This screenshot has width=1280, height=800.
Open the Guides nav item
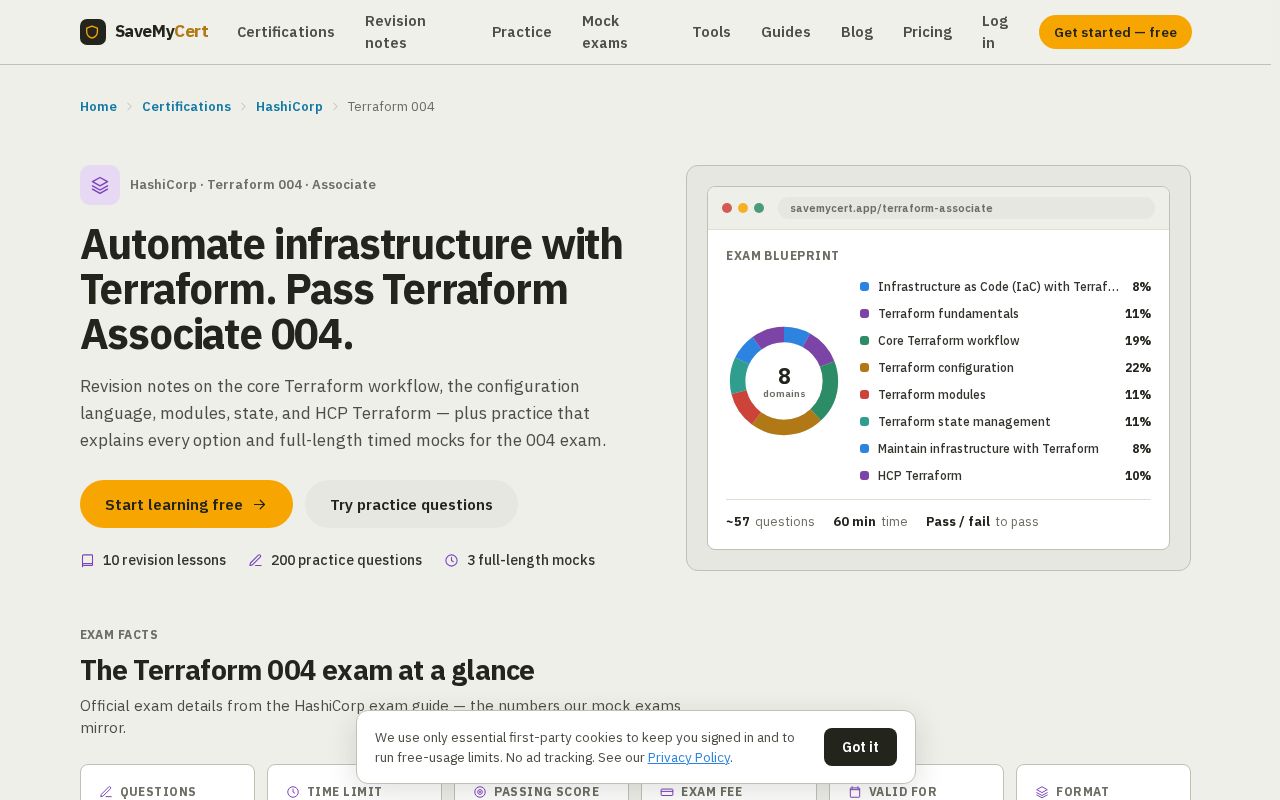coord(786,32)
